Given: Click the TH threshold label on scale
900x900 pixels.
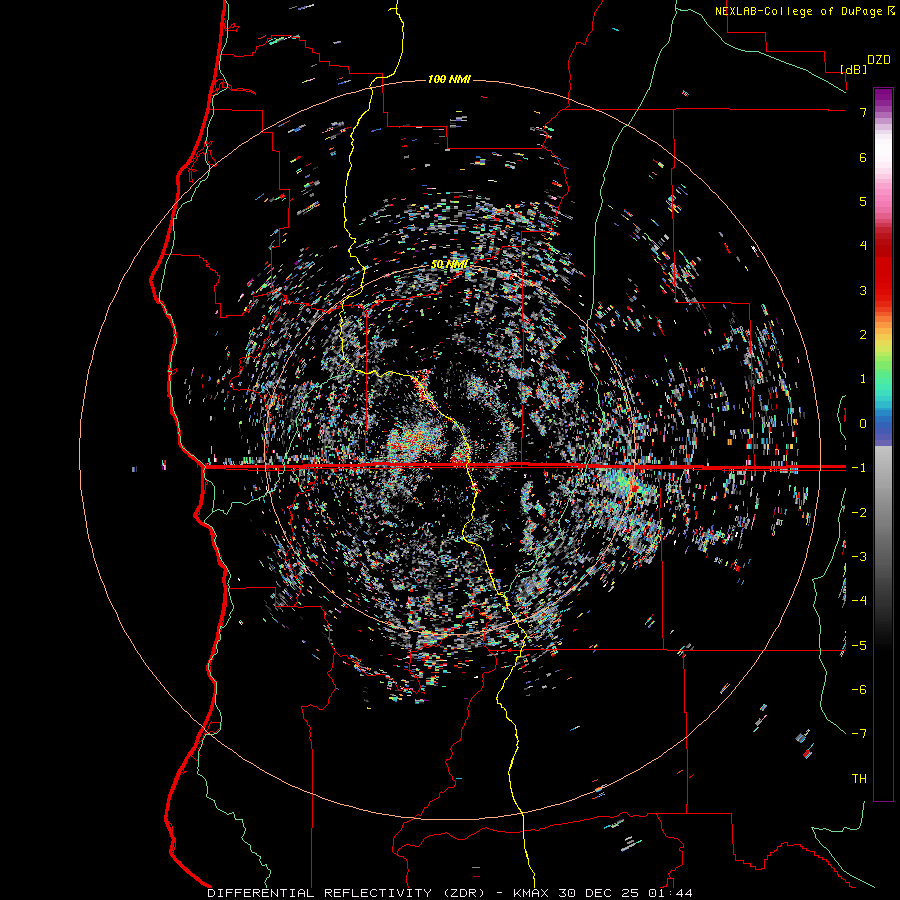Looking at the screenshot, I should 859,779.
